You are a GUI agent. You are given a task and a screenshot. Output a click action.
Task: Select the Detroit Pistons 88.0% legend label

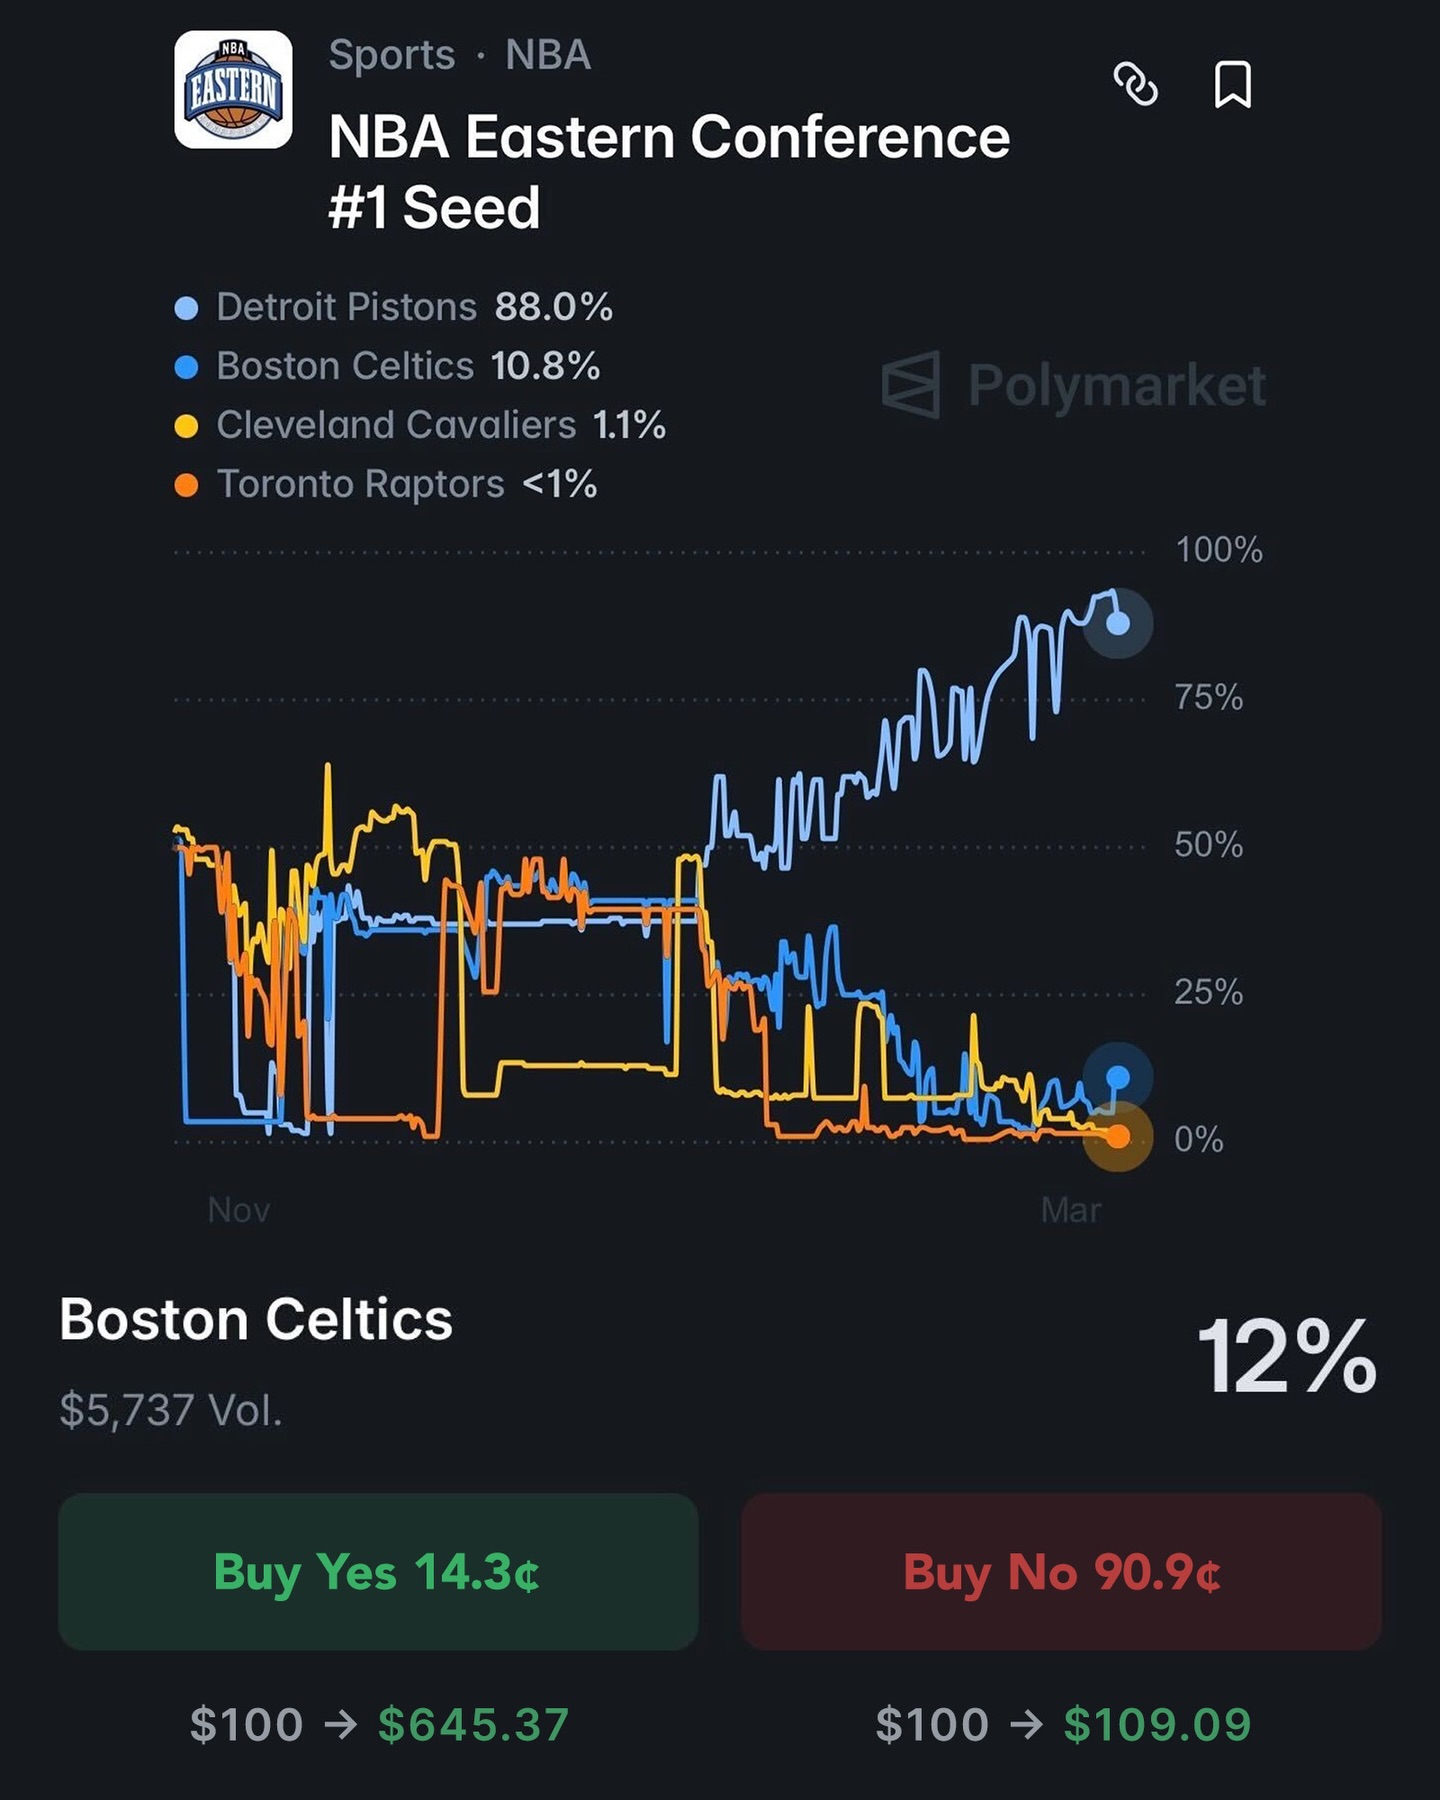(414, 307)
